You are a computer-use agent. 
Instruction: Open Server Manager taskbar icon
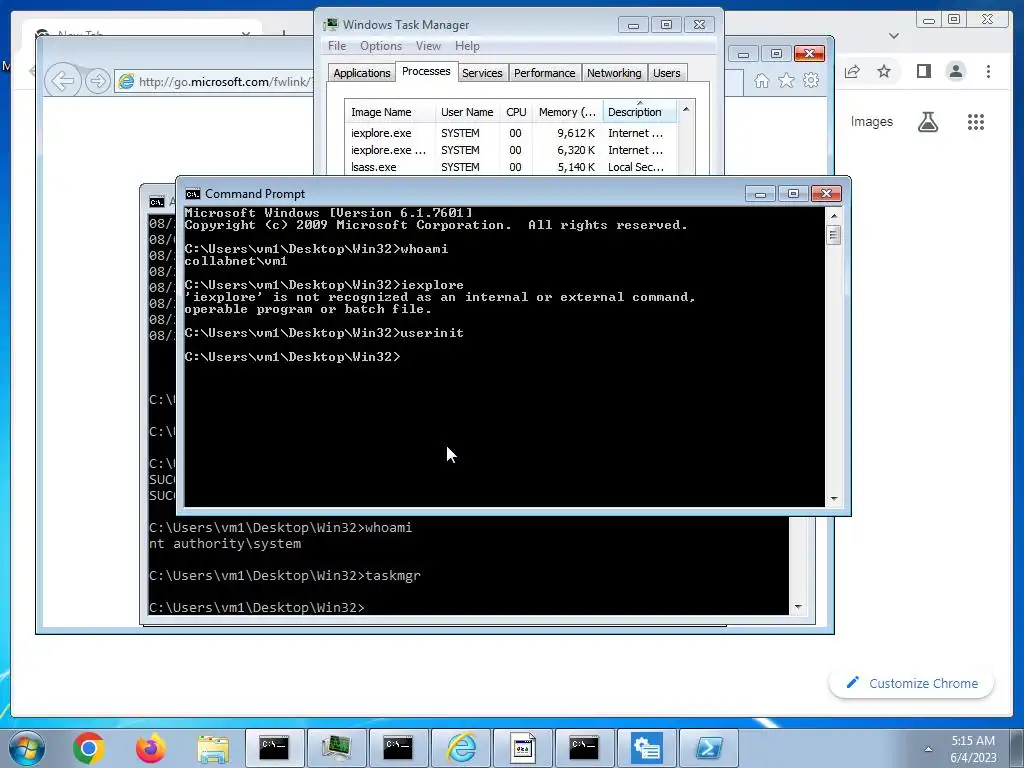tap(647, 748)
